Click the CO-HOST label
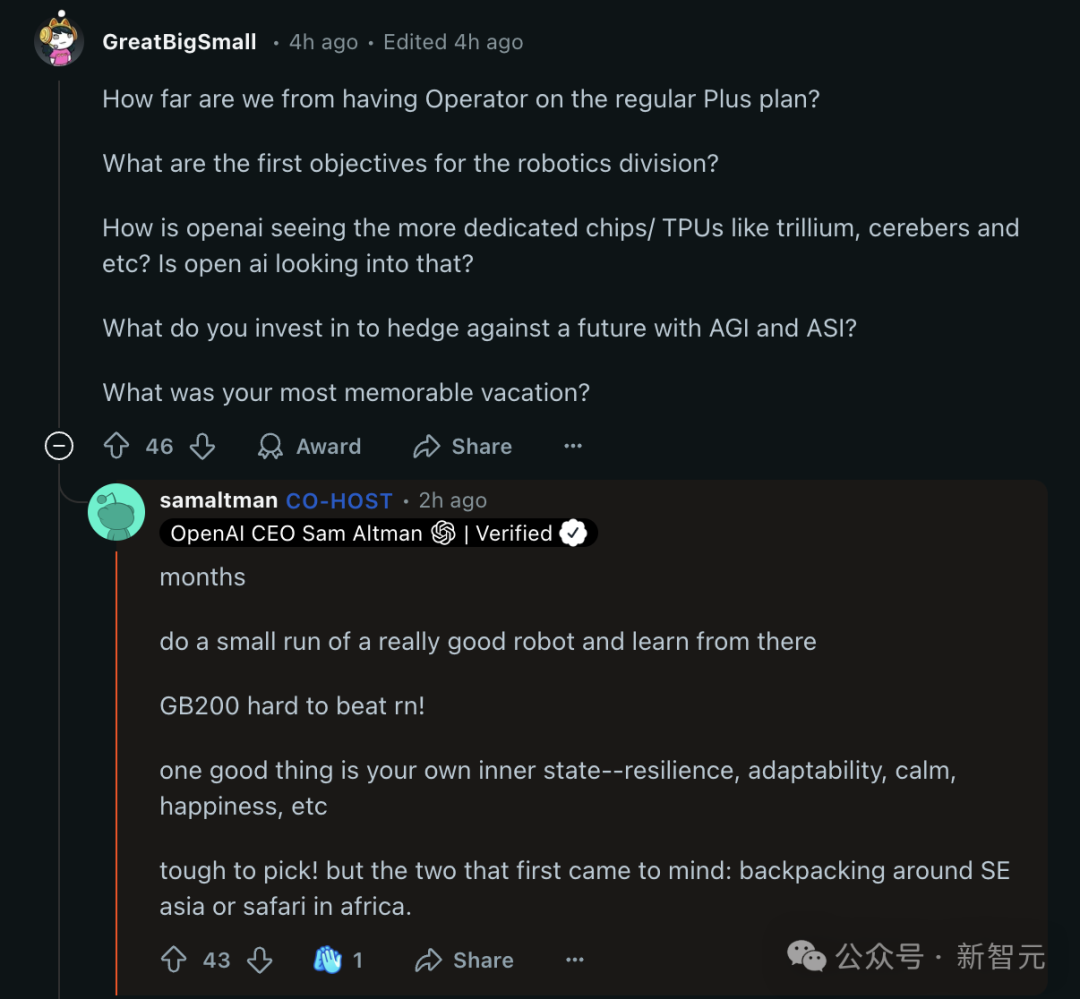The height and width of the screenshot is (999, 1080). tap(339, 500)
